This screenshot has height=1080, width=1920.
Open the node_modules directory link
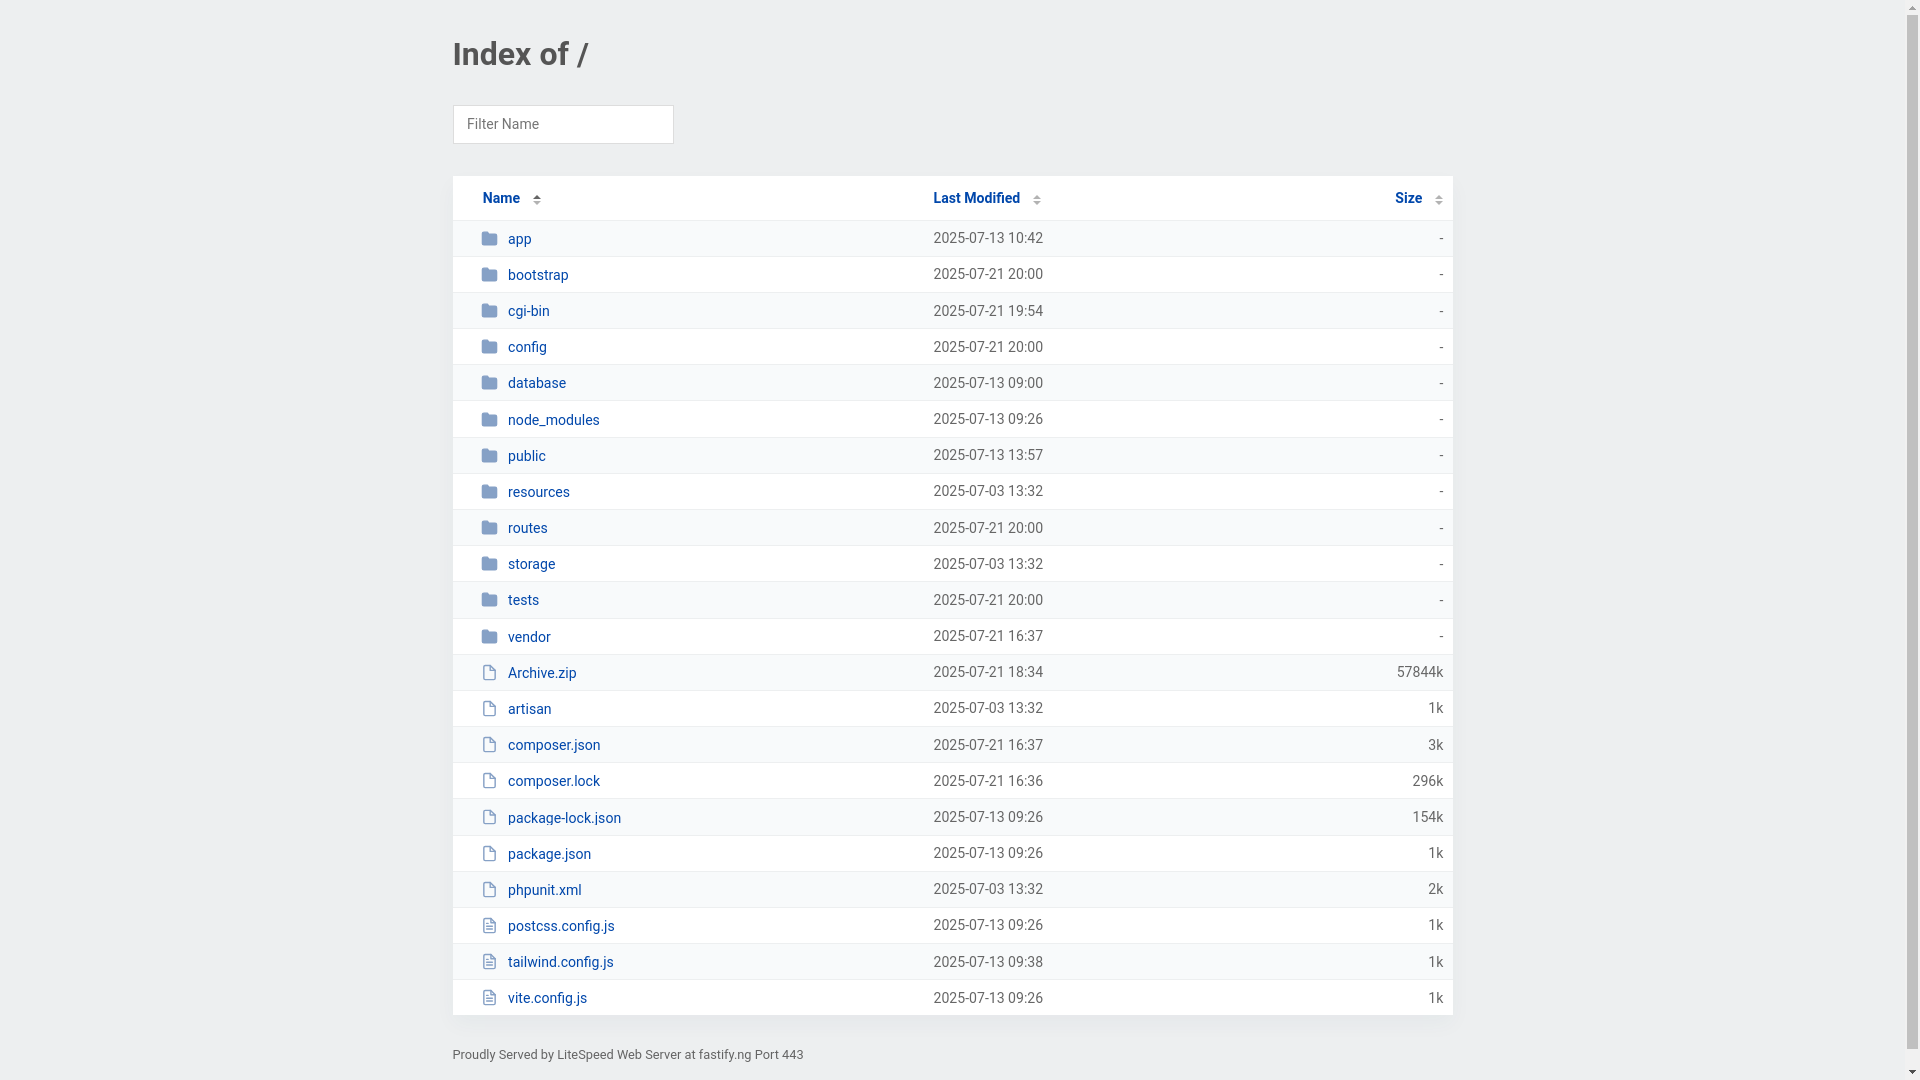pyautogui.click(x=553, y=420)
